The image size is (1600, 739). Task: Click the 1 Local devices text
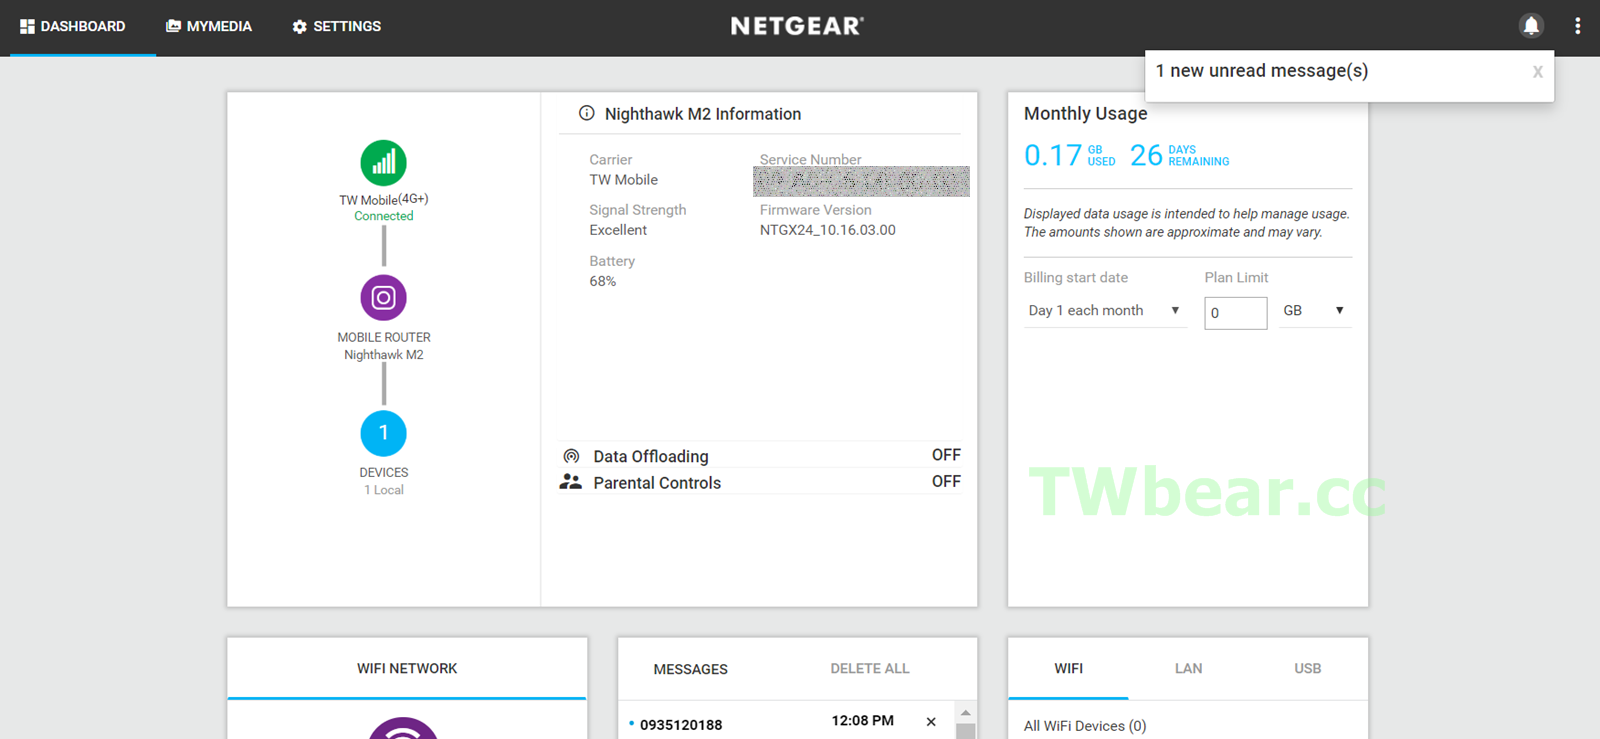[383, 490]
